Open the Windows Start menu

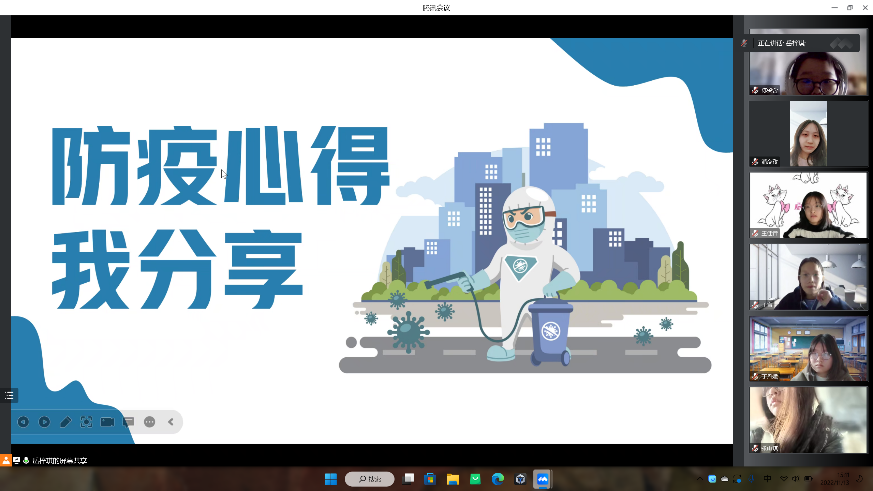coord(331,479)
